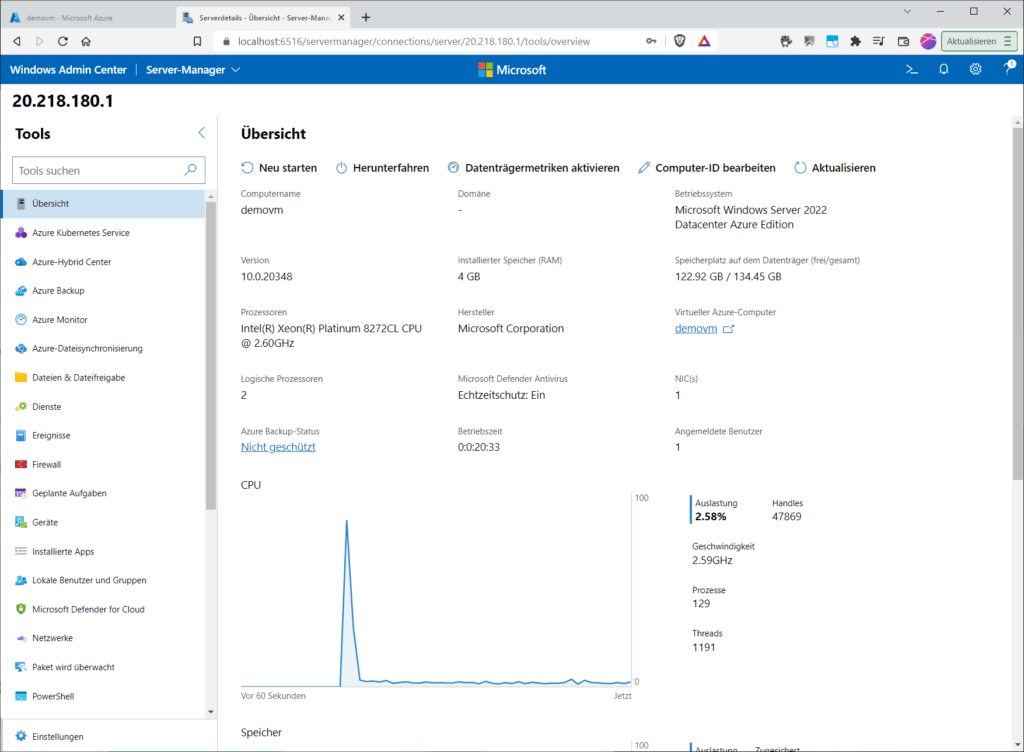Click the browser Aktualisieren update button
The image size is (1024, 752).
tap(979, 41)
